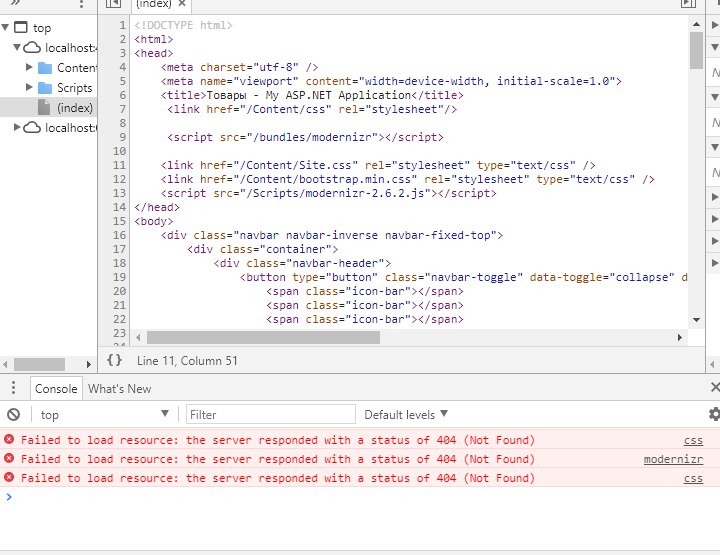Click the <title> line of code

click(x=312, y=95)
